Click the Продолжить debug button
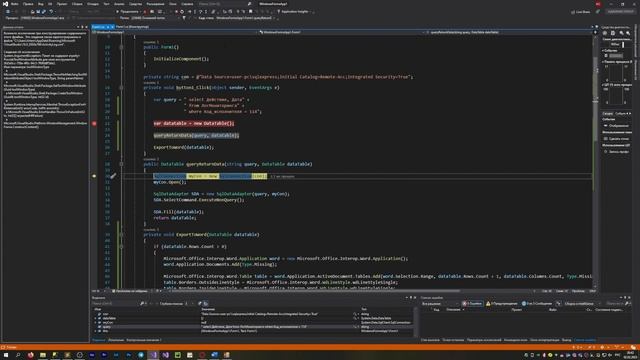 pos(129,11)
